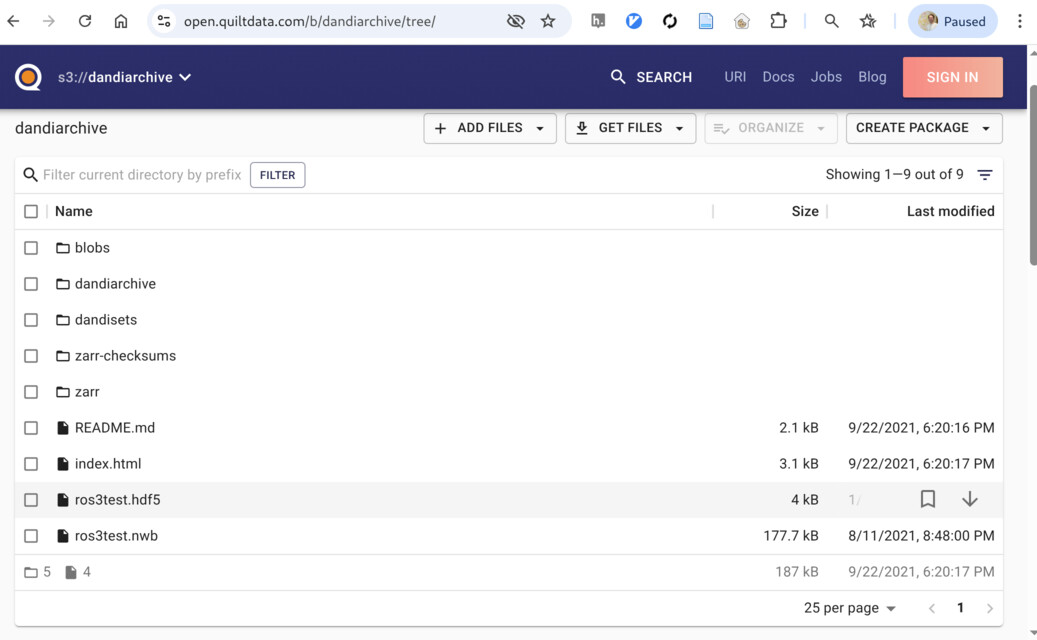
Task: Tick the ros3test.hdf5 checkbox
Action: coord(31,500)
